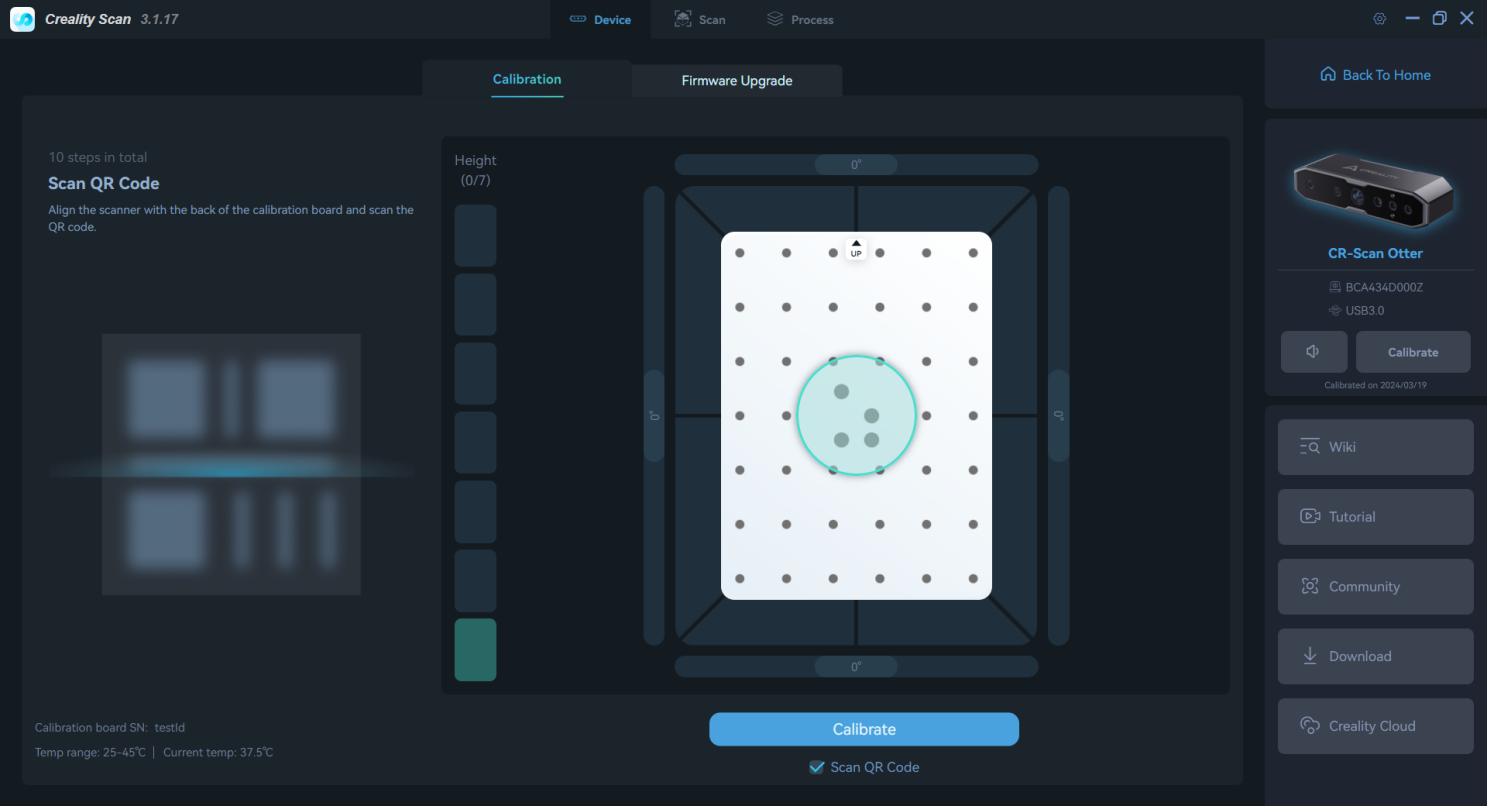The width and height of the screenshot is (1487, 806).
Task: Click the blurred QR code preview
Action: click(231, 465)
